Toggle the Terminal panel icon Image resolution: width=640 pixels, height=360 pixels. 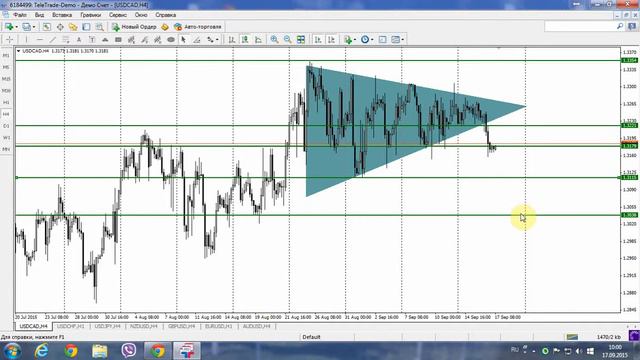coord(86,27)
